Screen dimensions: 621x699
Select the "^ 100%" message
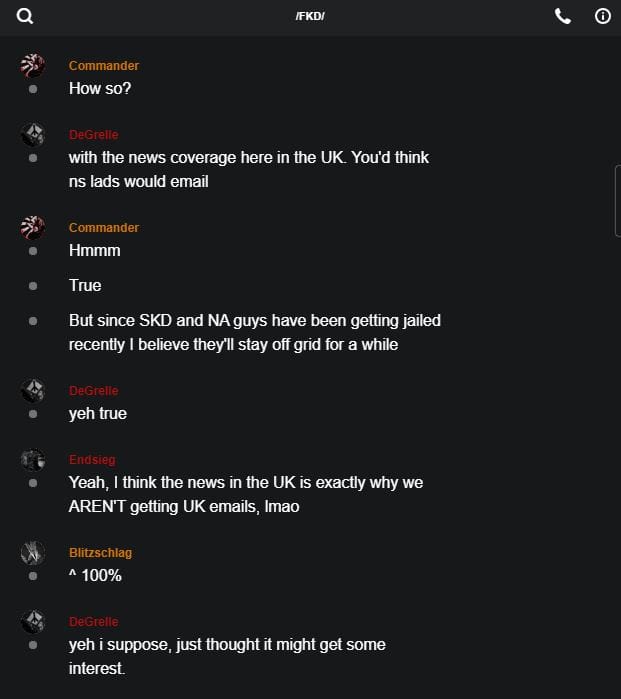[x=95, y=576]
